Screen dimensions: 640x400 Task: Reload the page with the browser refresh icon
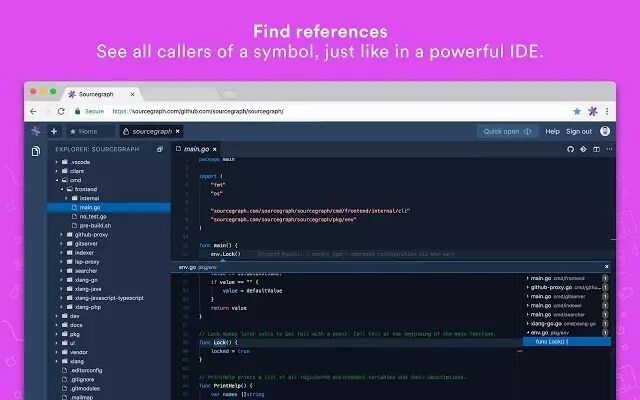point(61,111)
